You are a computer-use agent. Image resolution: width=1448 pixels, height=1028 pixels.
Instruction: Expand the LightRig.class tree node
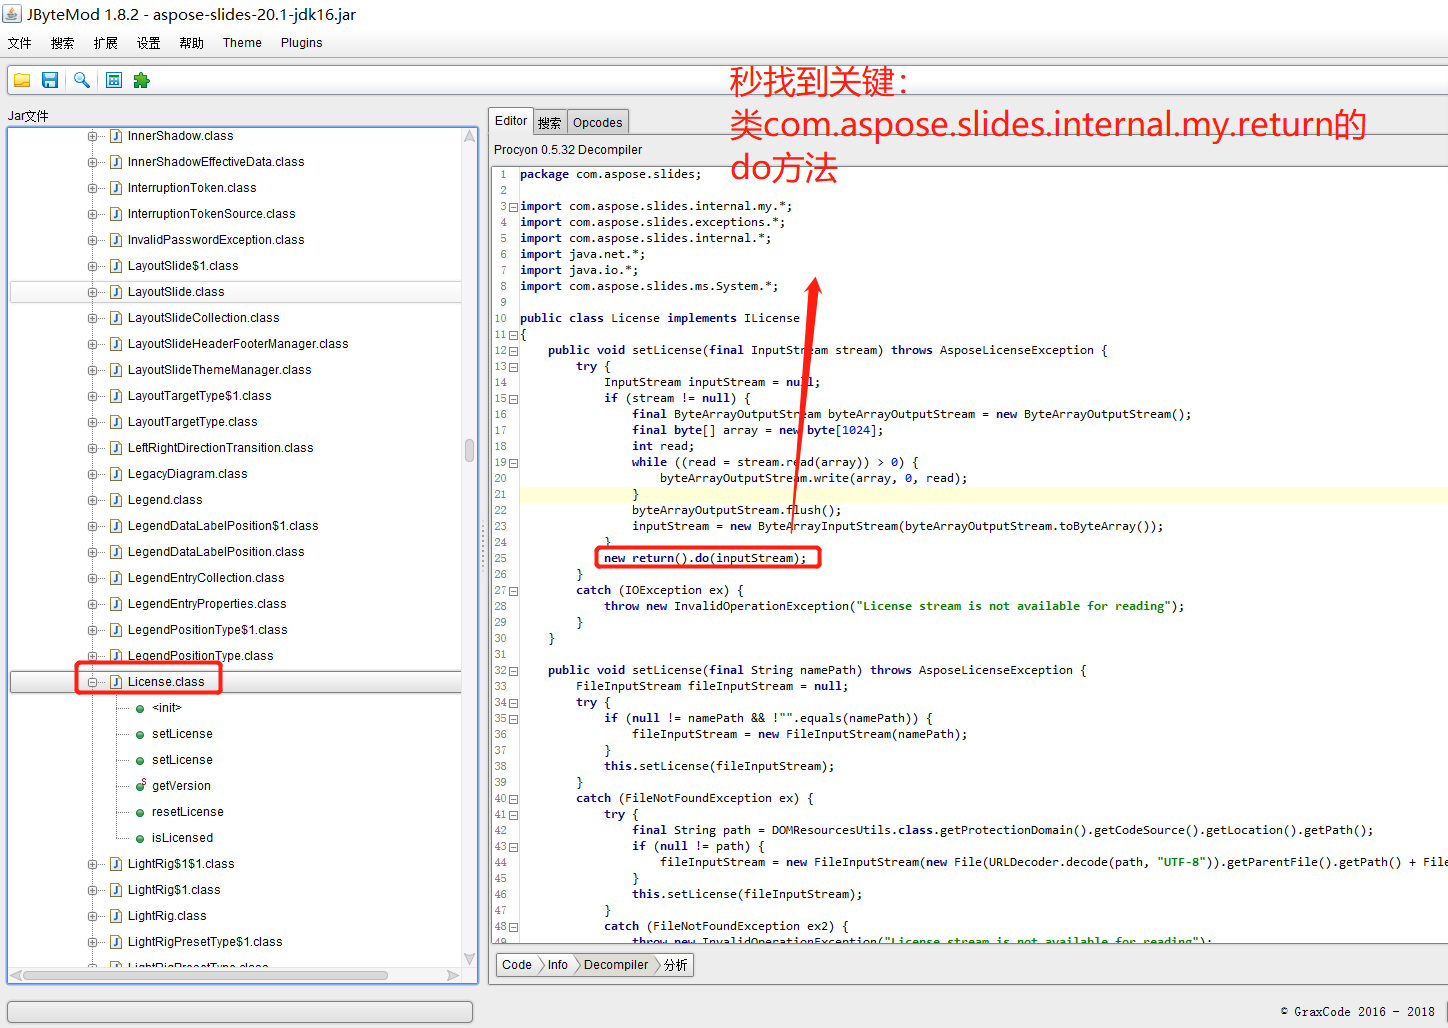(x=92, y=916)
